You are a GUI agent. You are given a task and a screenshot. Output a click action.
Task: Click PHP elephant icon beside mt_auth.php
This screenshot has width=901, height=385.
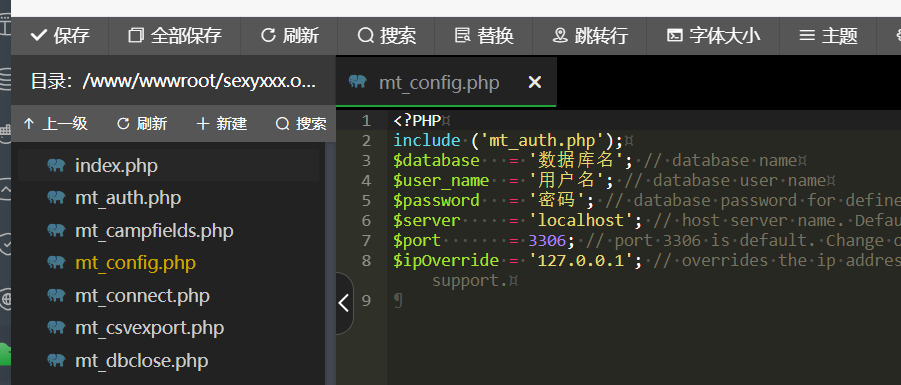(x=56, y=198)
